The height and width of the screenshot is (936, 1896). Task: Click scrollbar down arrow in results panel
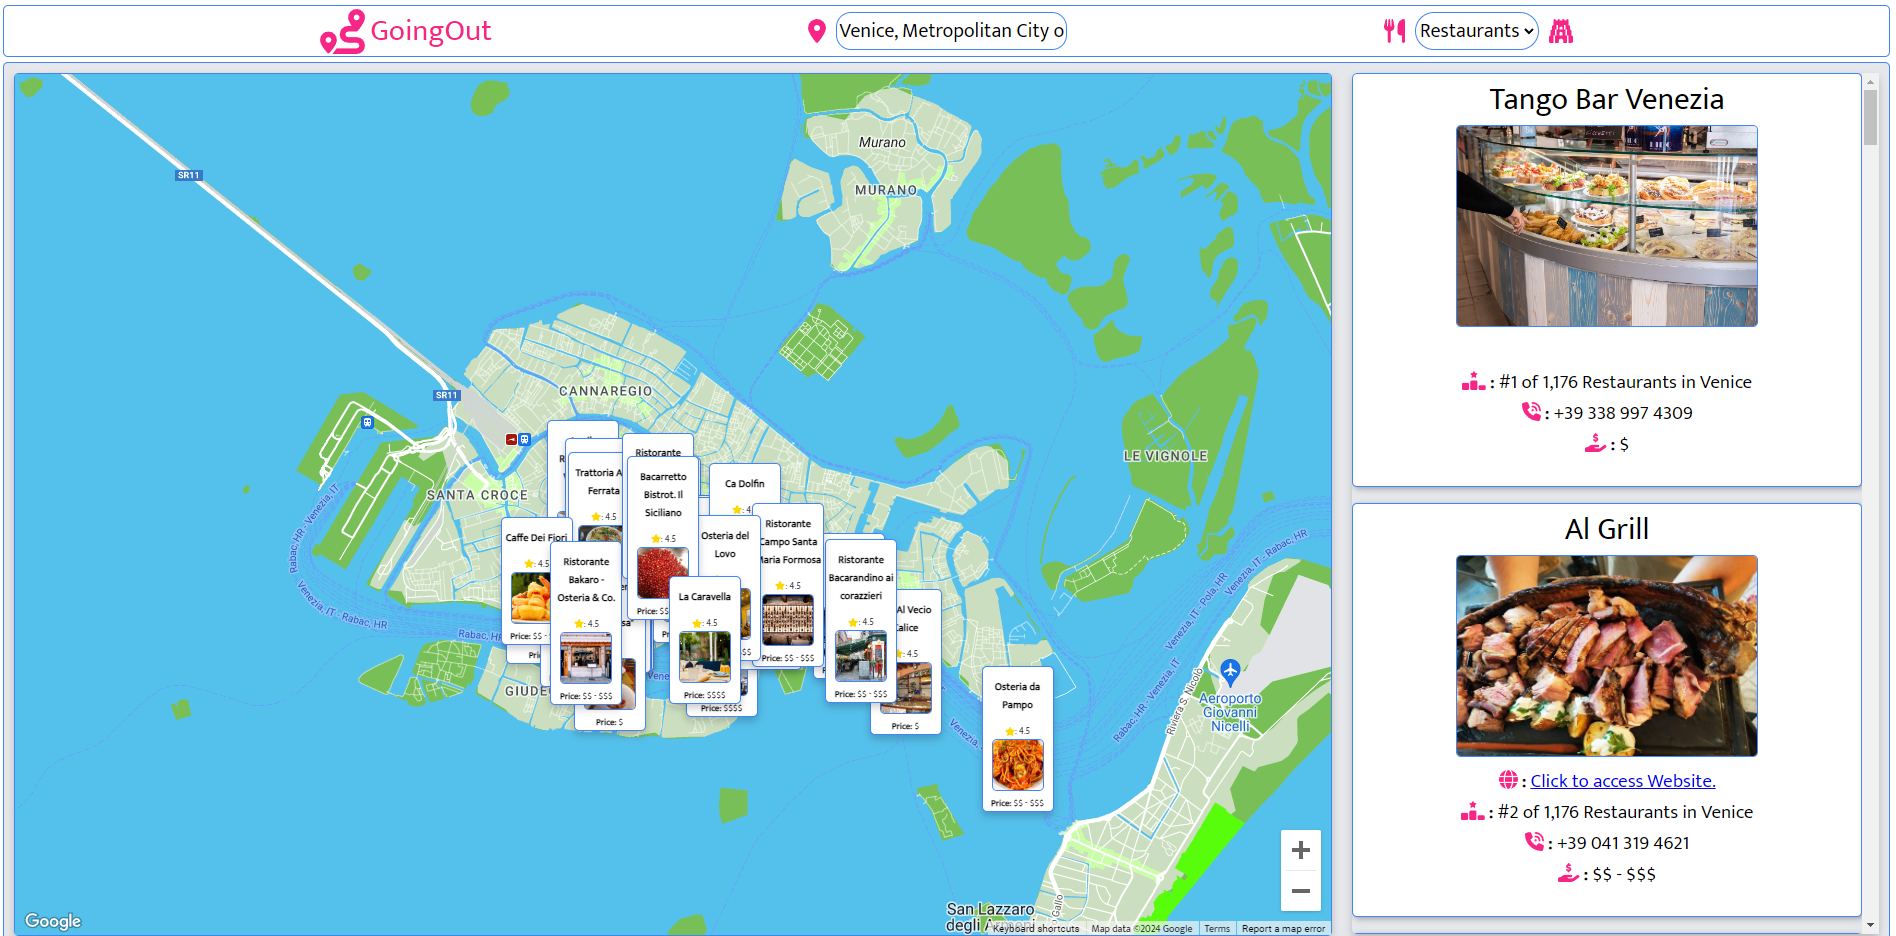pyautogui.click(x=1870, y=925)
